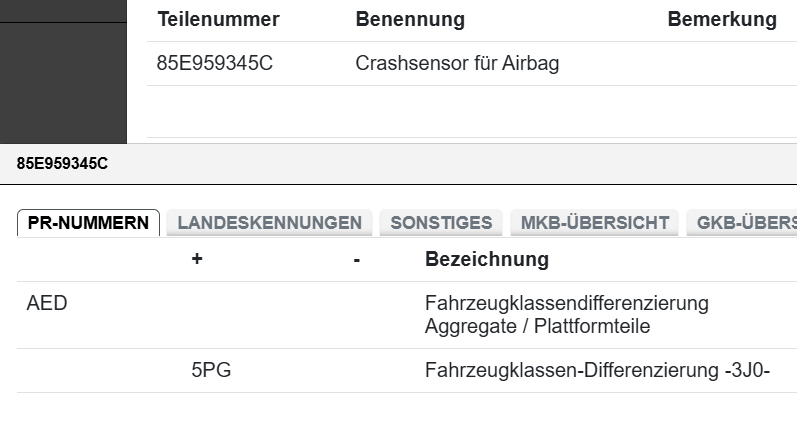Click the Bezeichnung column header
Screen dimensions: 797x428
(x=487, y=260)
